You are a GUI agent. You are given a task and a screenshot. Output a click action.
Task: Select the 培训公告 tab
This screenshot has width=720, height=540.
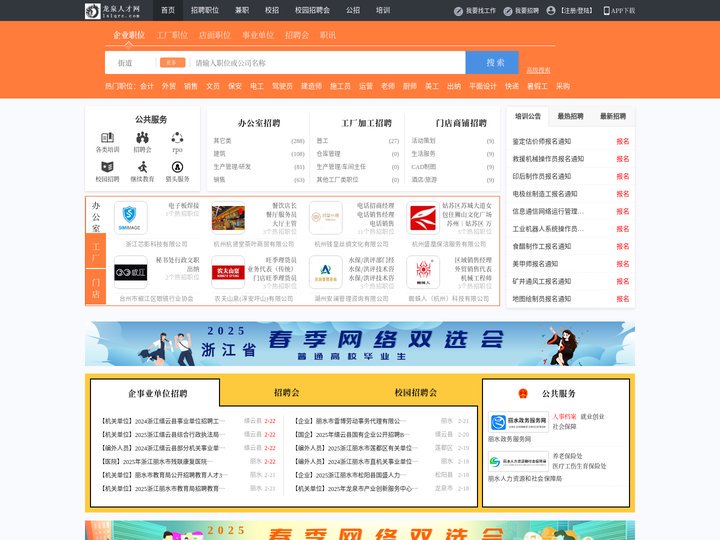(528, 116)
